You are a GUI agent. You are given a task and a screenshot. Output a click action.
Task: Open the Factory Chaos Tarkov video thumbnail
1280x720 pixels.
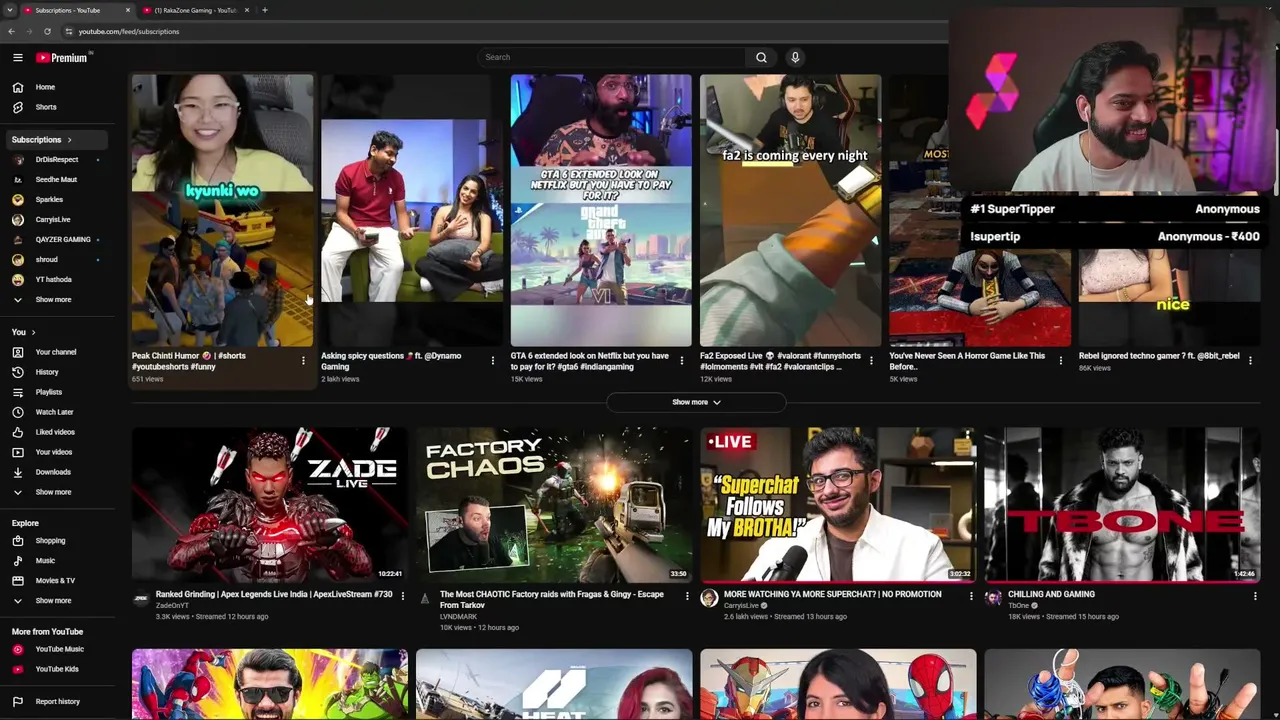[x=554, y=505]
